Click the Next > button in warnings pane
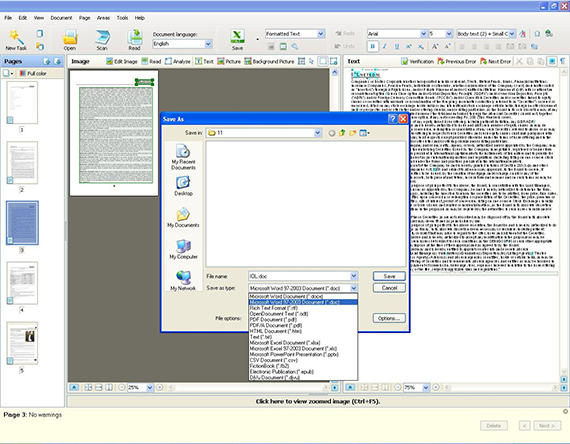The width and height of the screenshot is (570, 444). [547, 425]
